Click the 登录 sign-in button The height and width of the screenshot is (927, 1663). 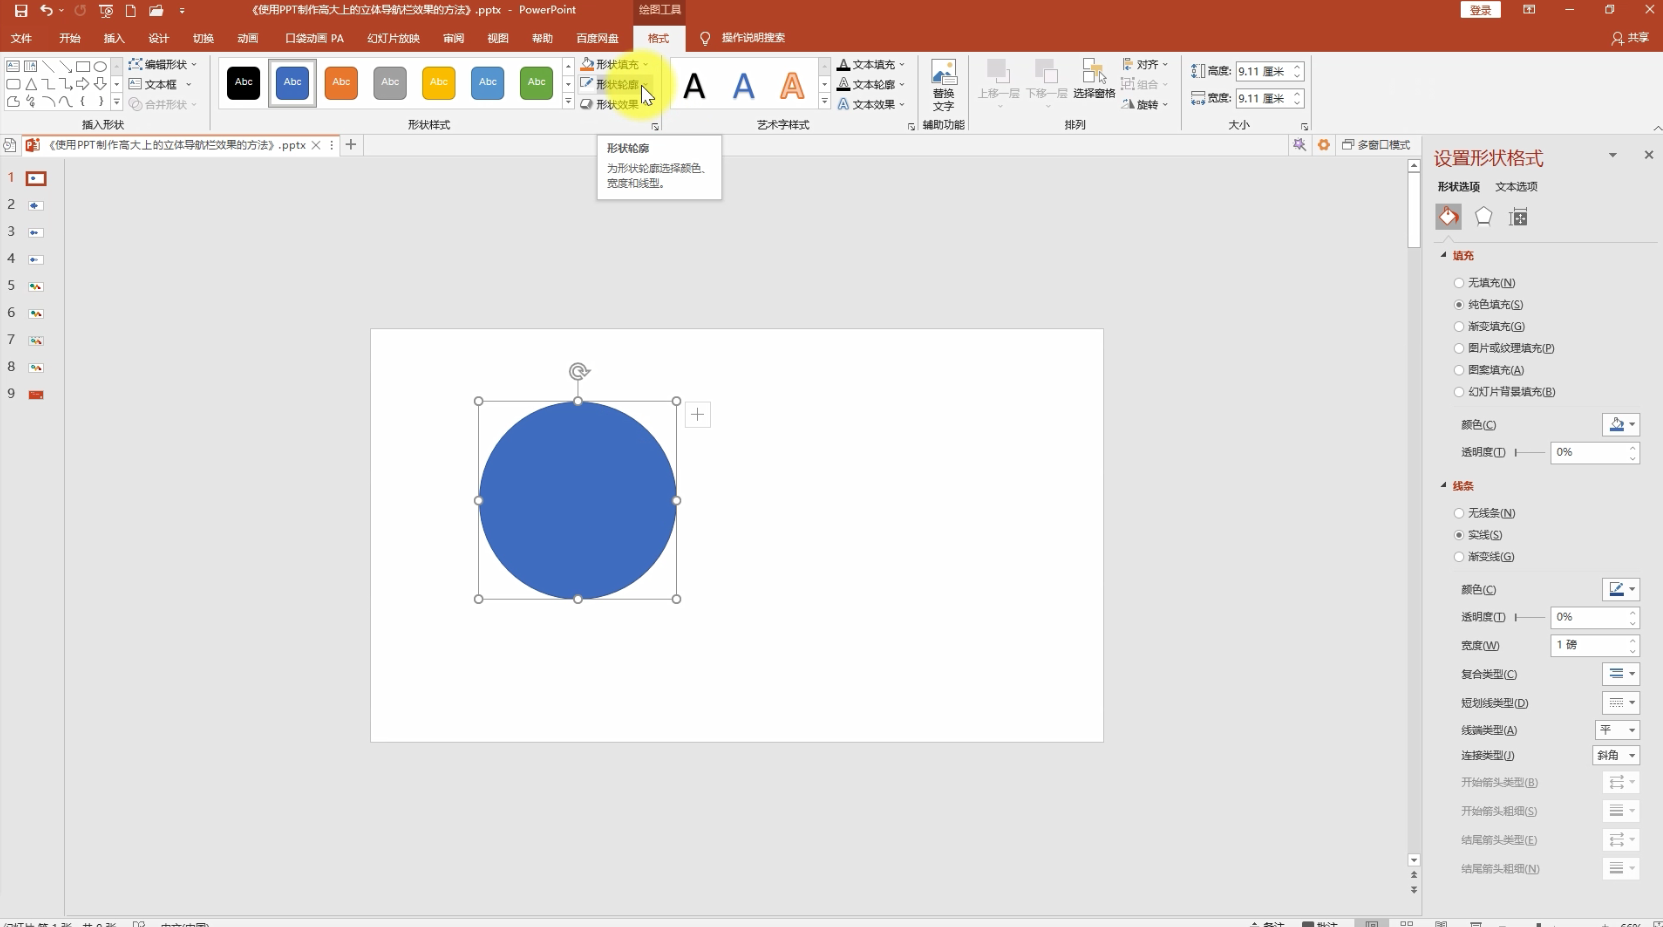point(1481,10)
